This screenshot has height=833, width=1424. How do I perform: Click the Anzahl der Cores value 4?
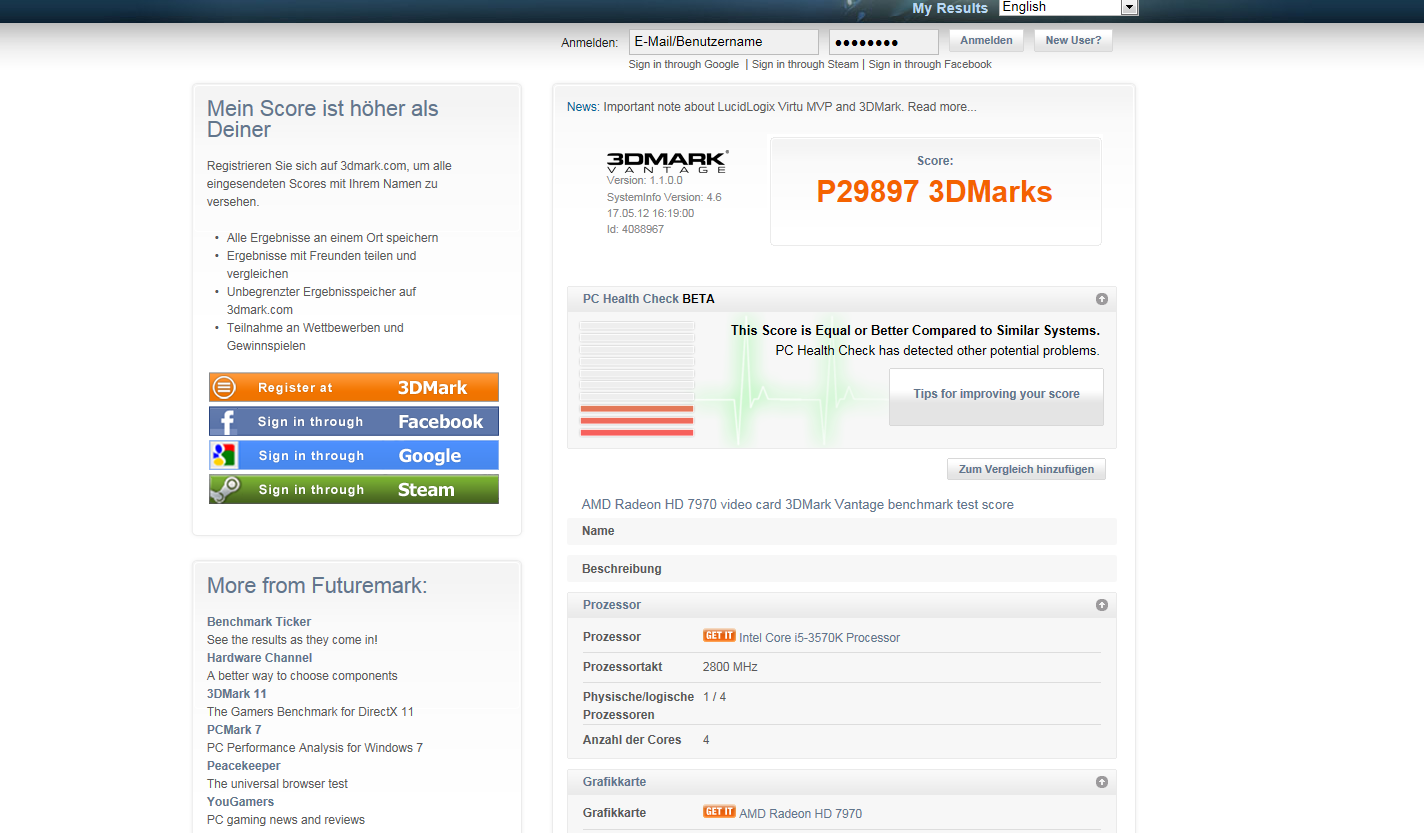click(706, 740)
